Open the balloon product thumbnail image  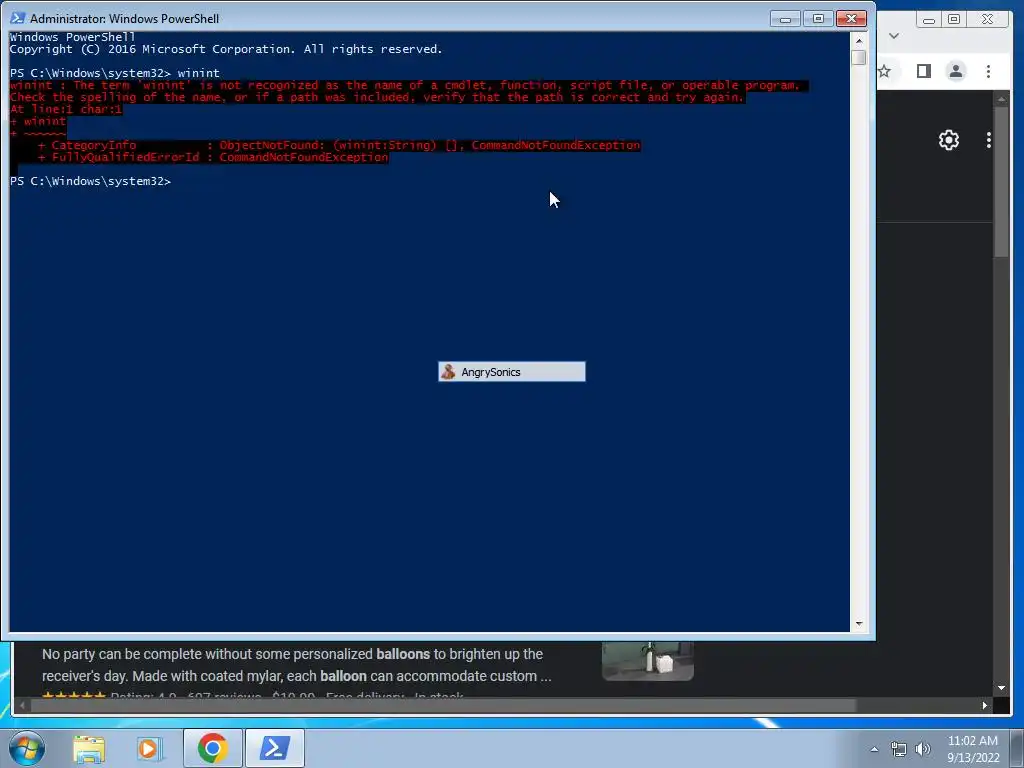(x=648, y=660)
